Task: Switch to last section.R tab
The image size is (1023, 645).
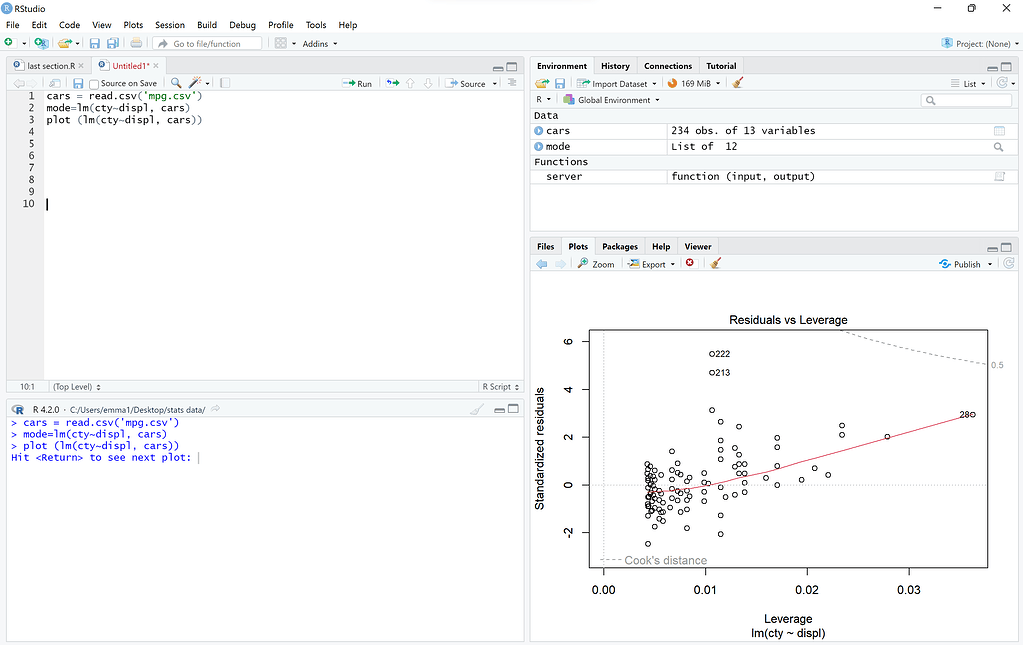Action: [x=51, y=66]
